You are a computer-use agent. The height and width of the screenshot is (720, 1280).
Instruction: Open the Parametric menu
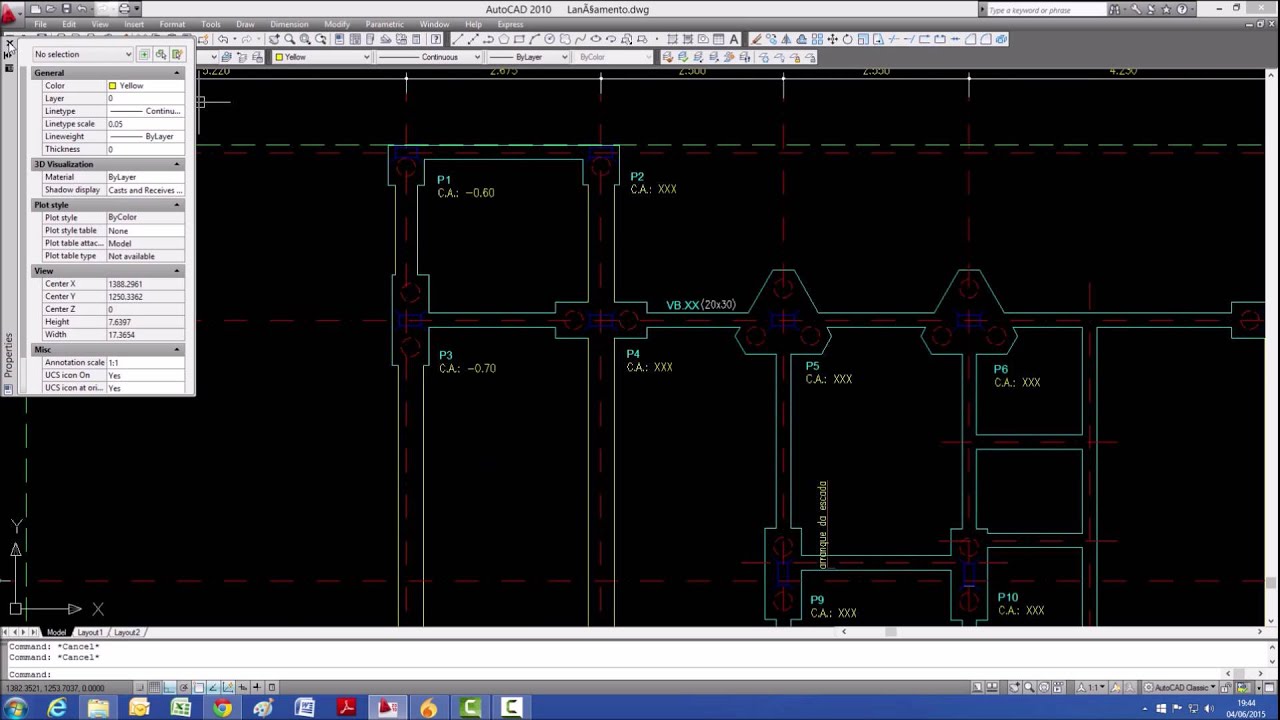pyautogui.click(x=385, y=24)
